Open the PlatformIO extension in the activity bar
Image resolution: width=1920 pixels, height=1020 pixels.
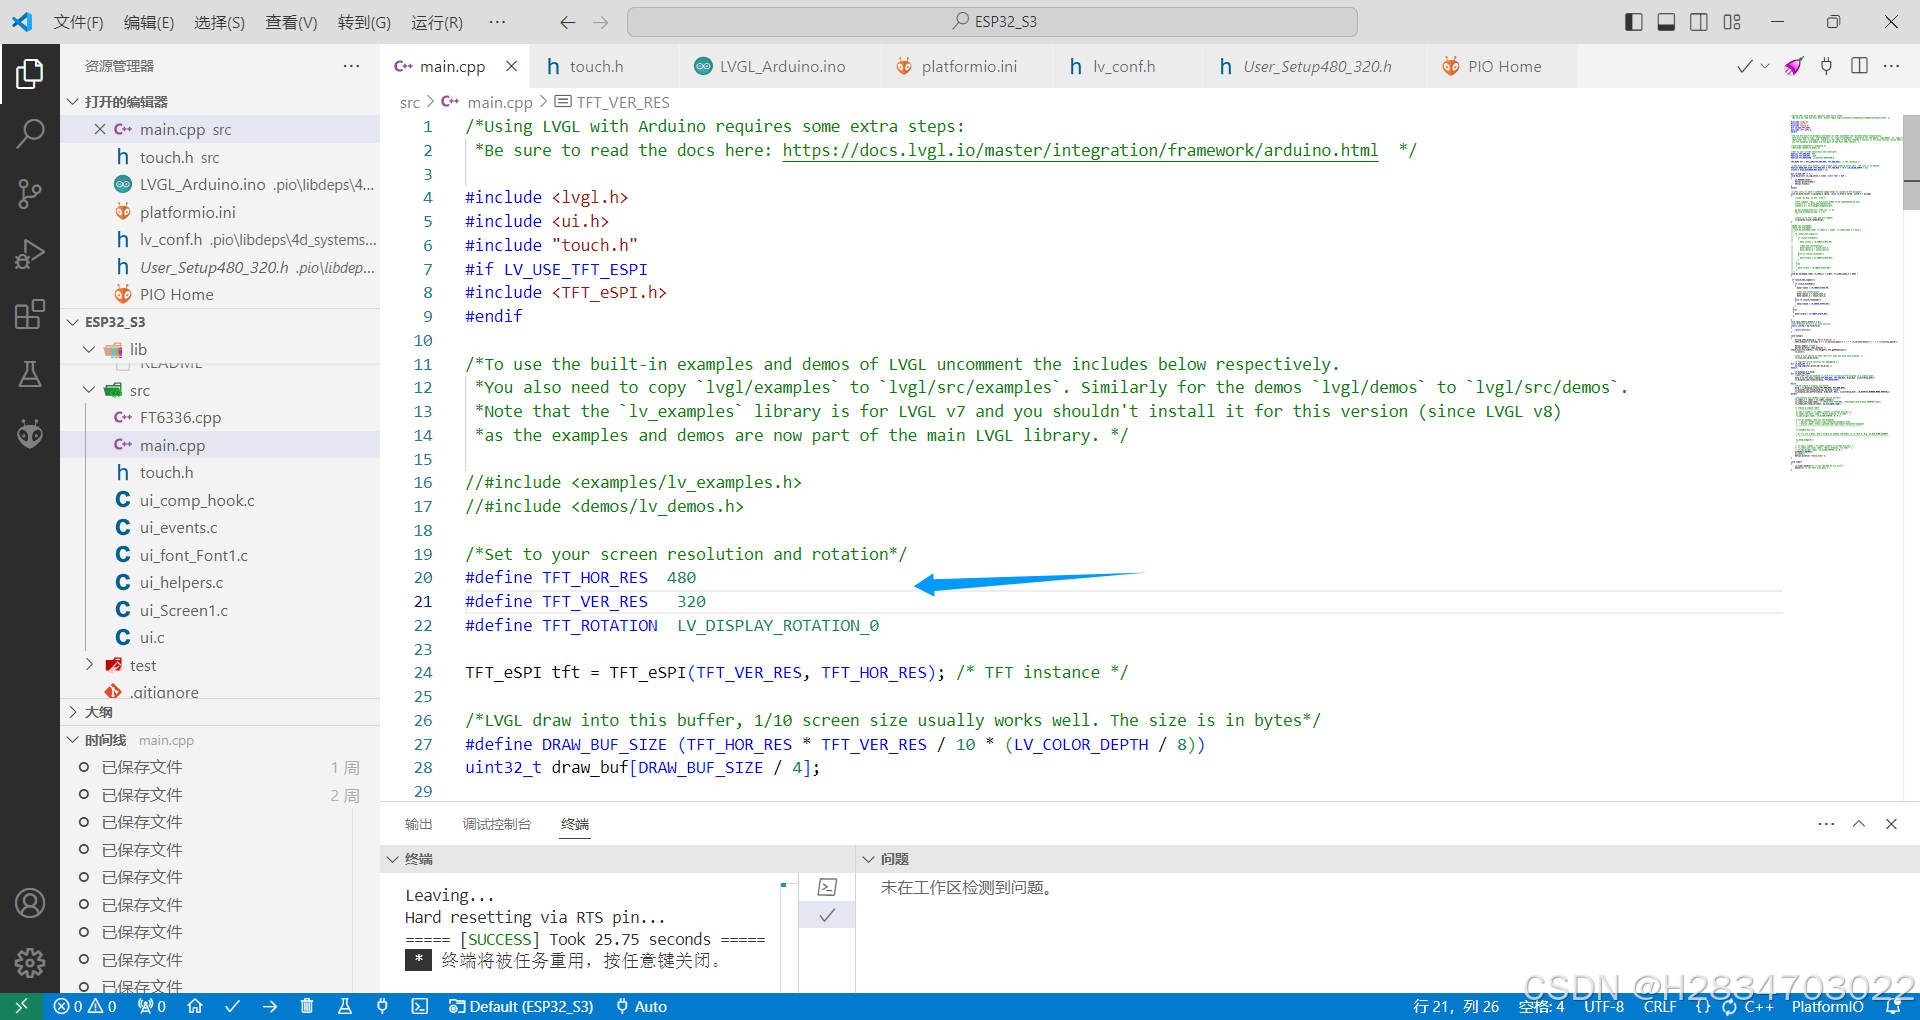tap(30, 433)
